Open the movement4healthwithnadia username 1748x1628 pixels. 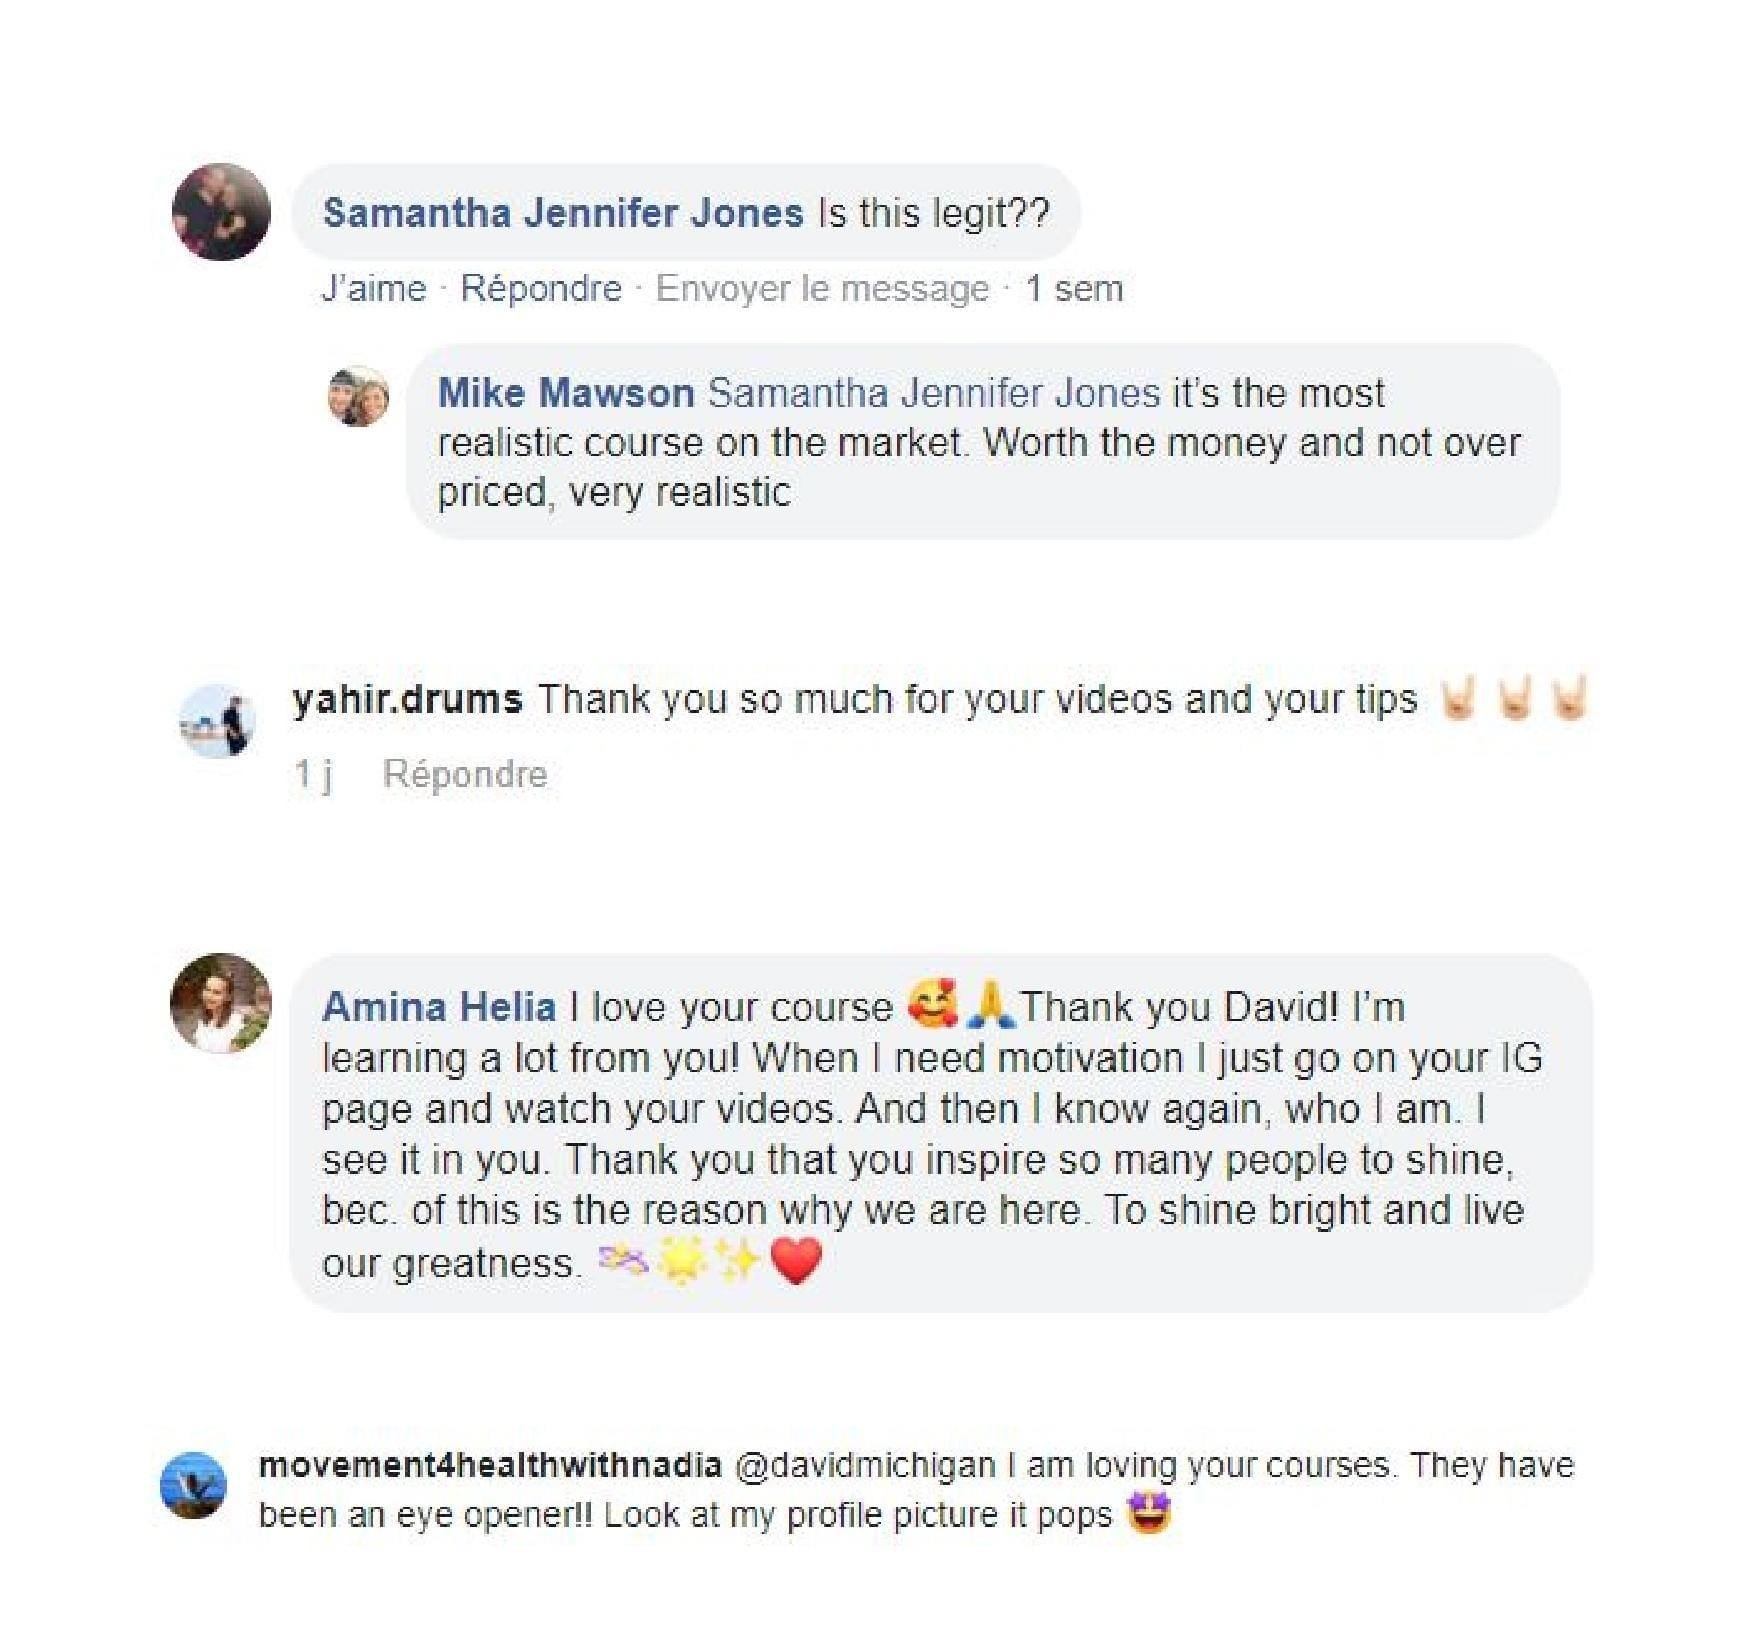[490, 1465]
